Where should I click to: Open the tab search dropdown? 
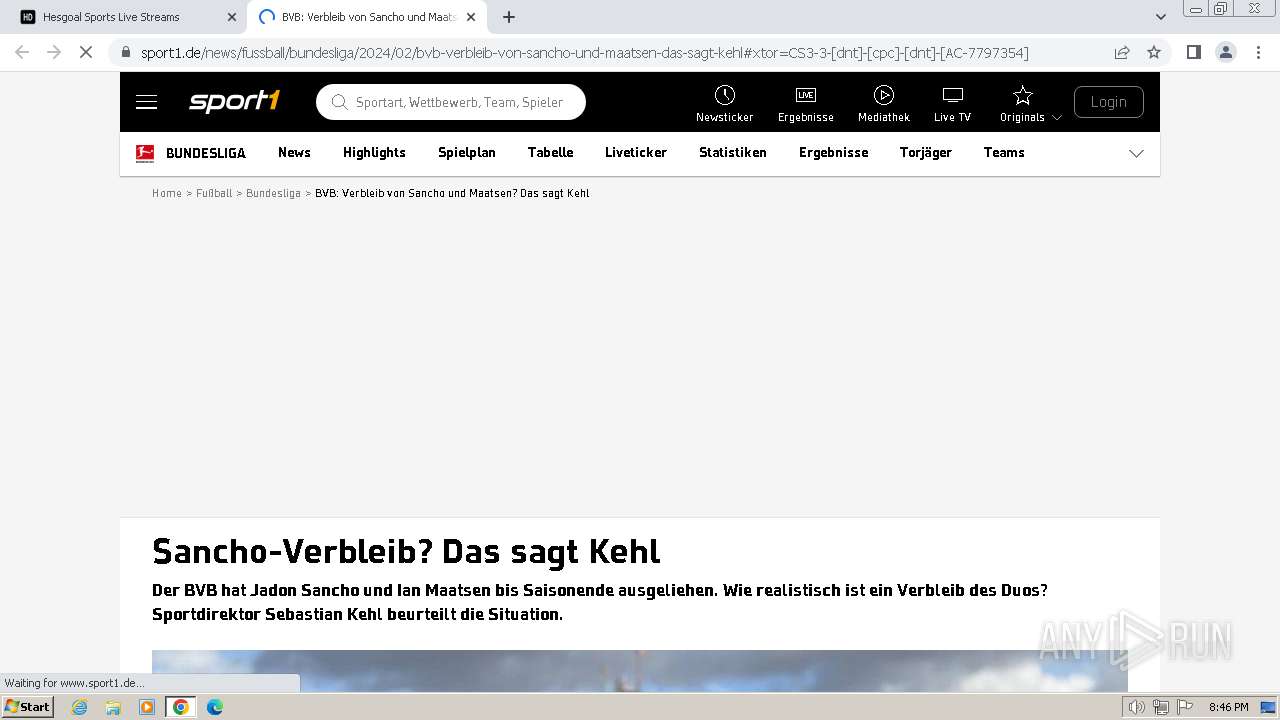click(1161, 17)
